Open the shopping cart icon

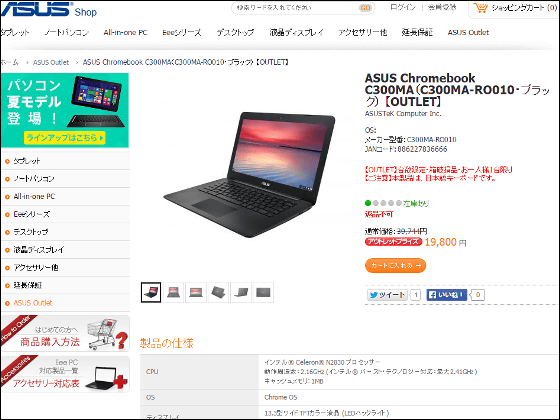click(x=480, y=8)
